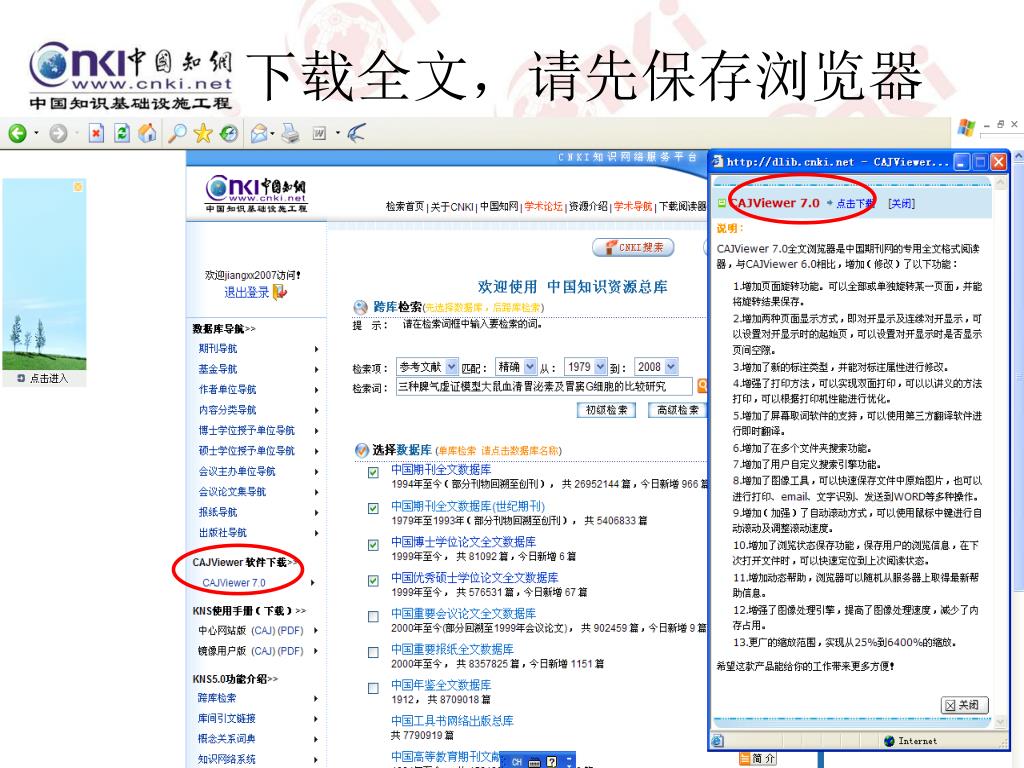This screenshot has width=1024, height=768.
Task: Click the CNKI搜索 button
Action: pos(633,248)
